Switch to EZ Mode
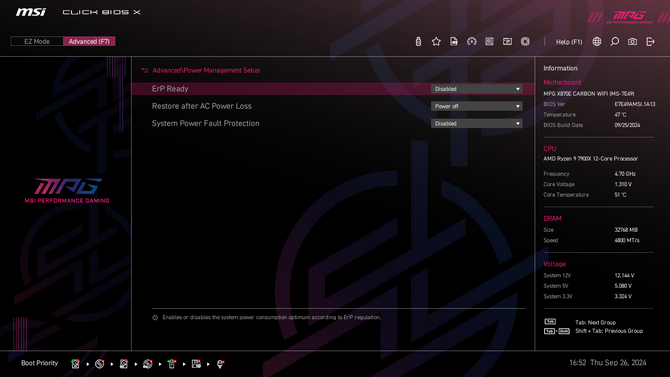Viewport: 670px width, 377px height. tap(37, 41)
